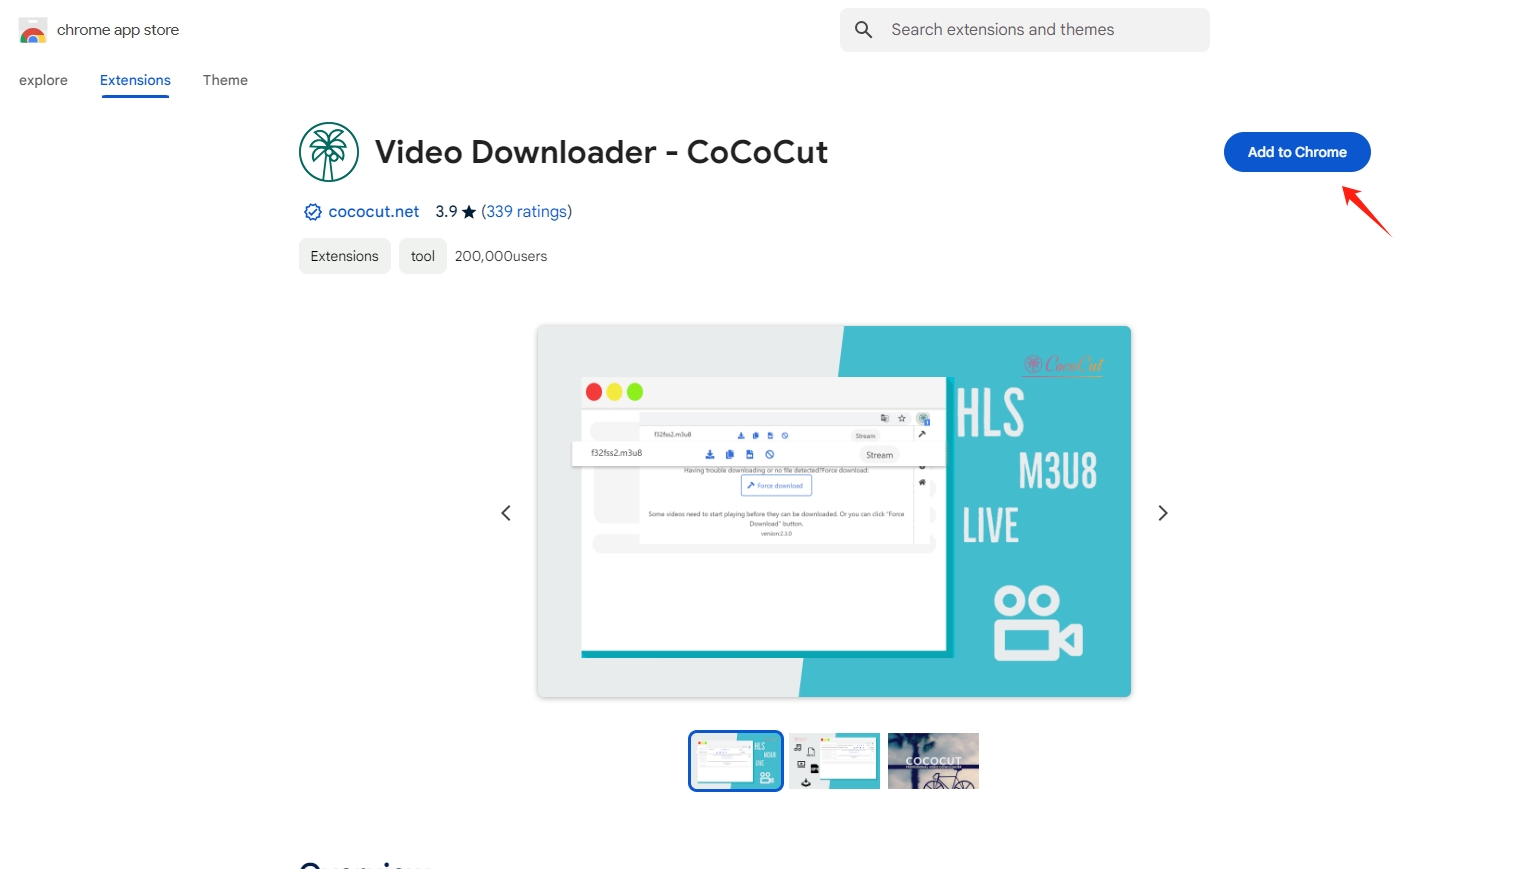This screenshot has height=869, width=1540.
Task: Click the main HLS M3U8 preview image
Action: (834, 511)
